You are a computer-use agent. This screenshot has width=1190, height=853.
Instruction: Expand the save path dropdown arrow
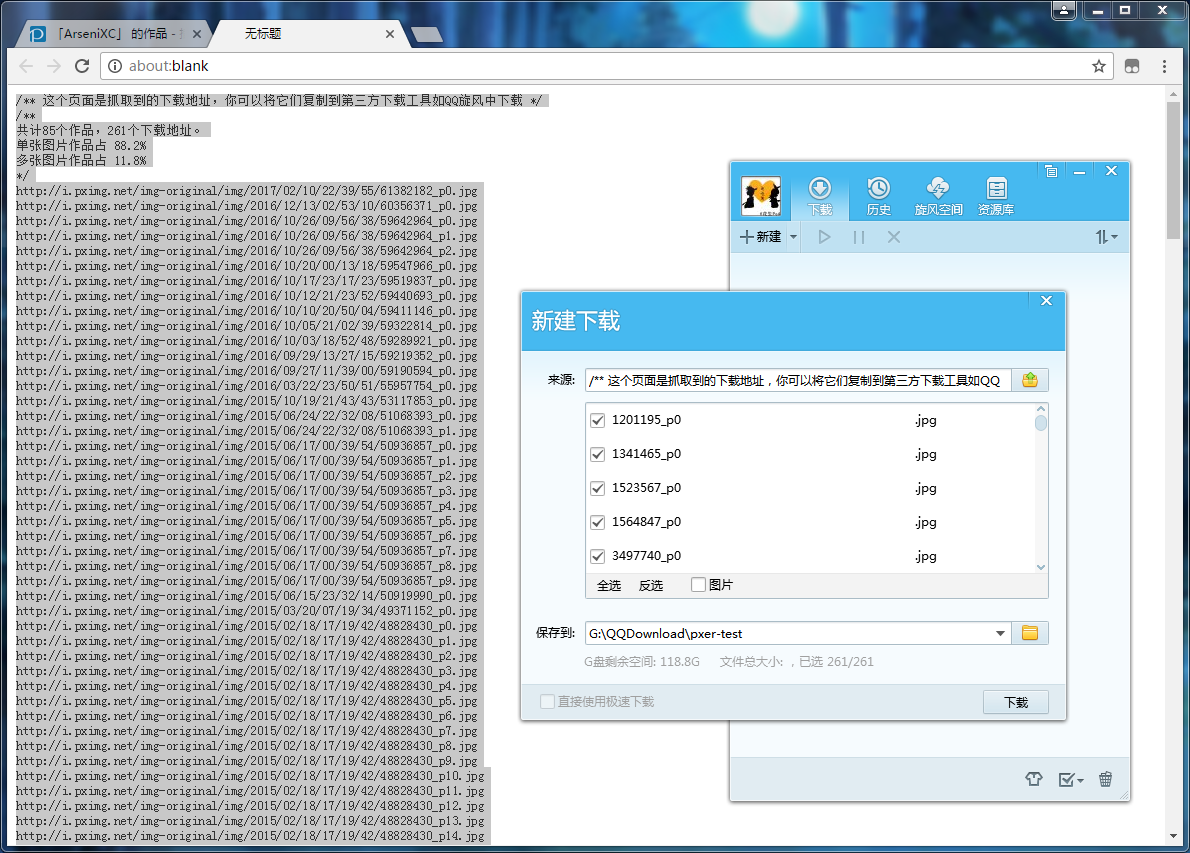coord(1000,634)
